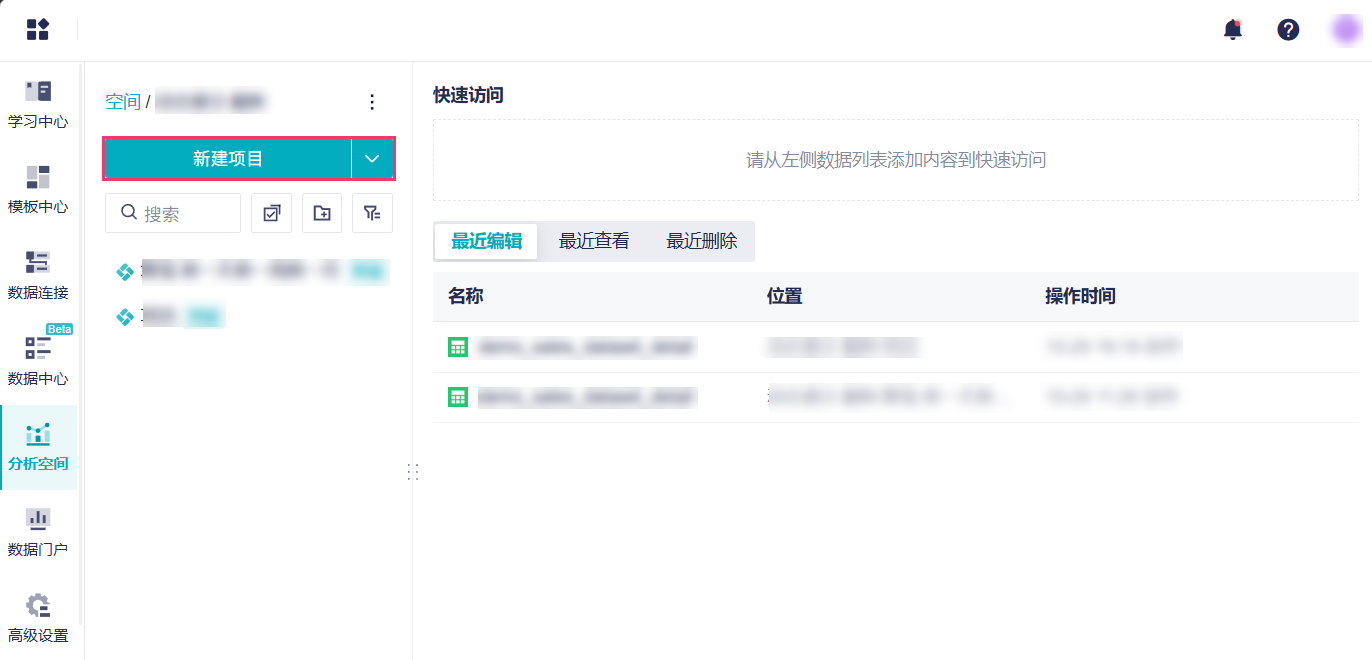1372x660 pixels.
Task: Expand the 新建项目 dropdown arrow
Action: tap(373, 159)
